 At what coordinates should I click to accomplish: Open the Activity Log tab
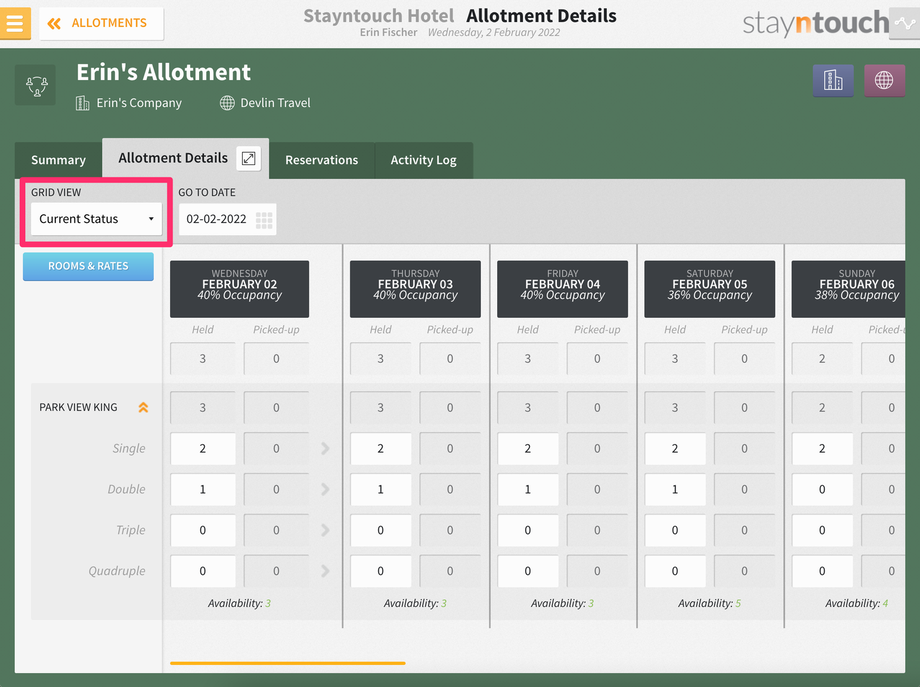pos(424,160)
